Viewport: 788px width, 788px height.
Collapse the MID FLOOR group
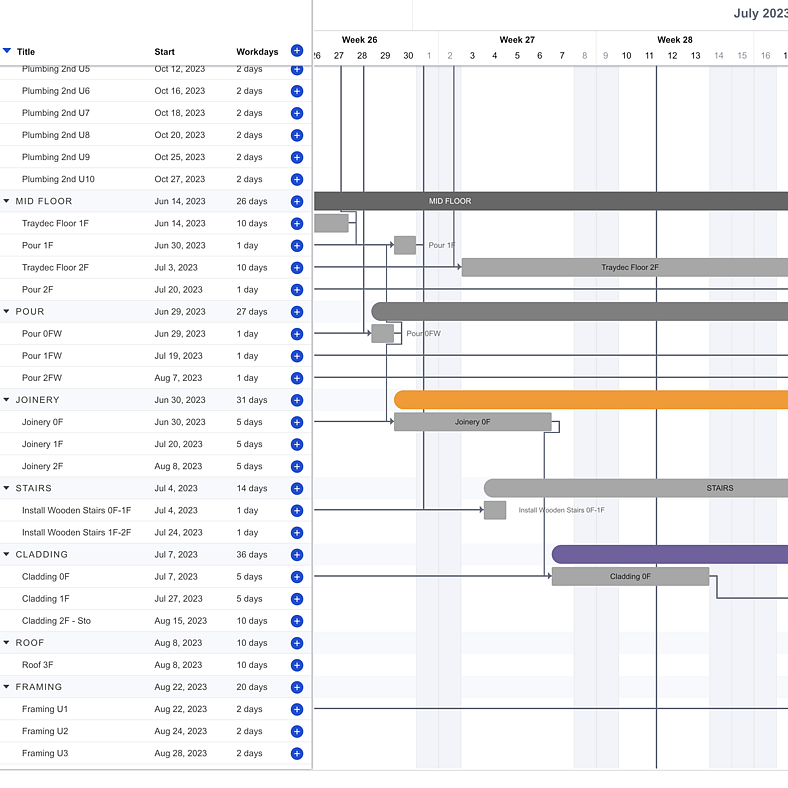(x=7, y=202)
